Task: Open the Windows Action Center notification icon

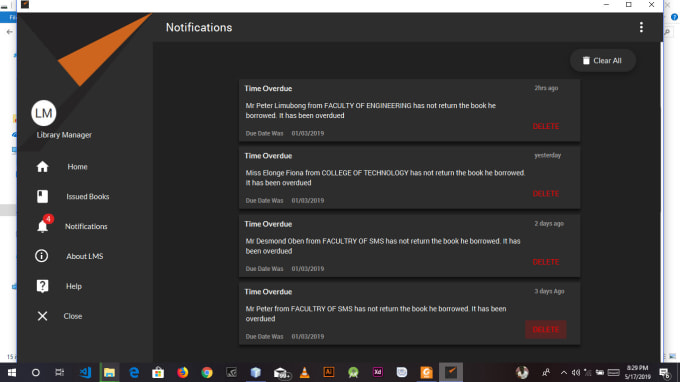Action: point(664,372)
